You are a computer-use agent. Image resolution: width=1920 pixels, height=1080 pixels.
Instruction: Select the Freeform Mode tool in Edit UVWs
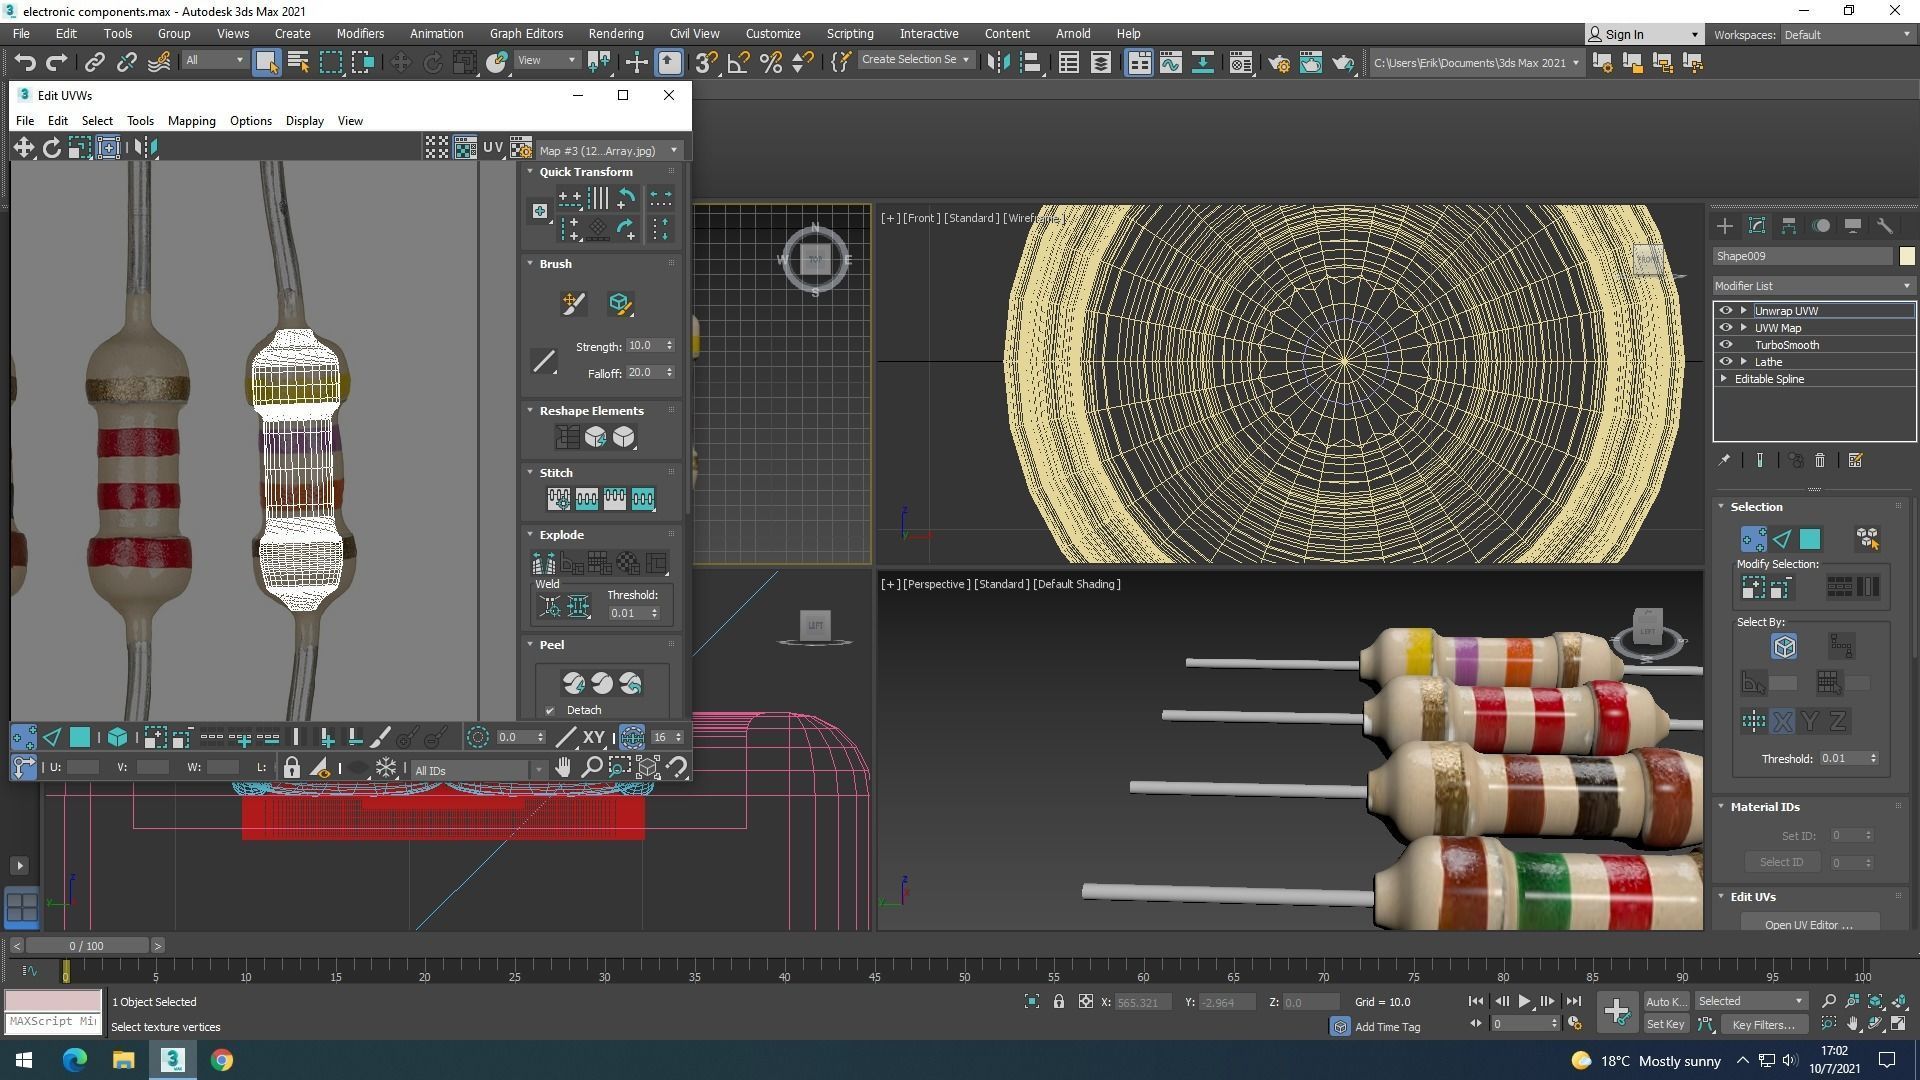(x=108, y=148)
